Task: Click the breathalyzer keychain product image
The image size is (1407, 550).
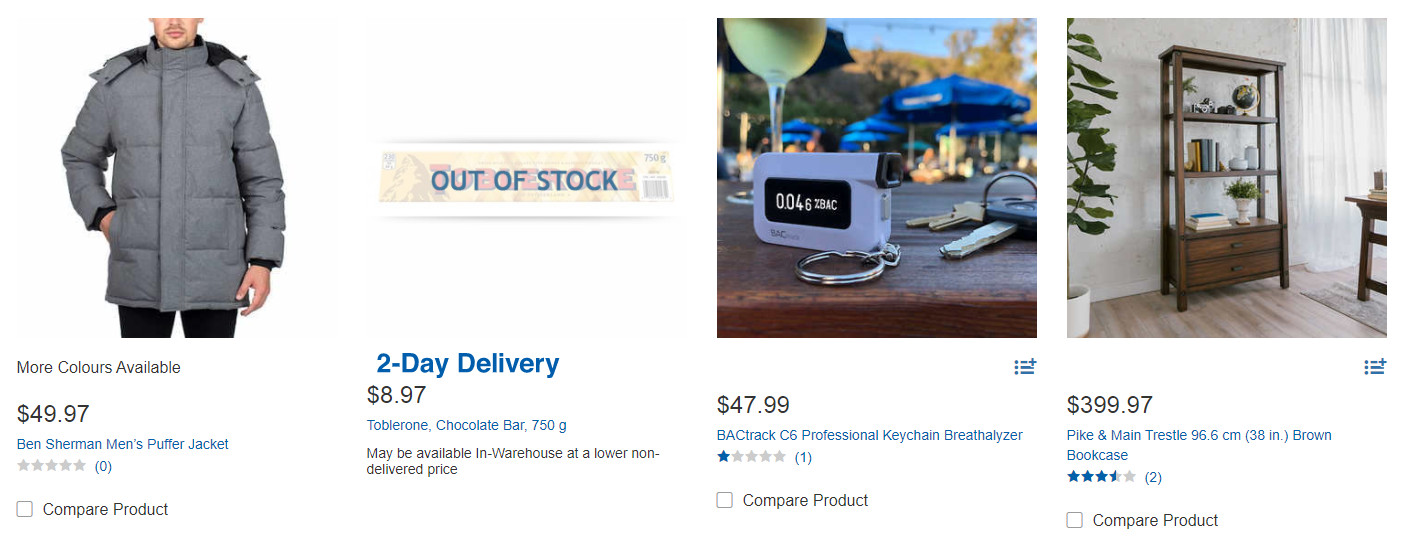Action: click(x=876, y=178)
